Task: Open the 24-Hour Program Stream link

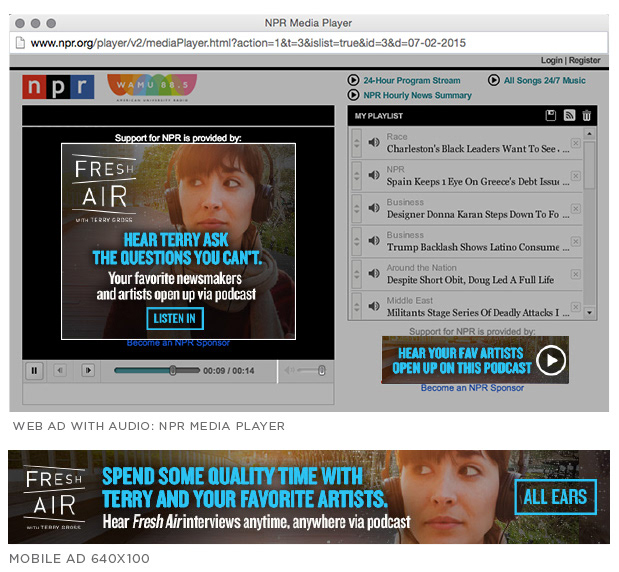Action: click(412, 80)
